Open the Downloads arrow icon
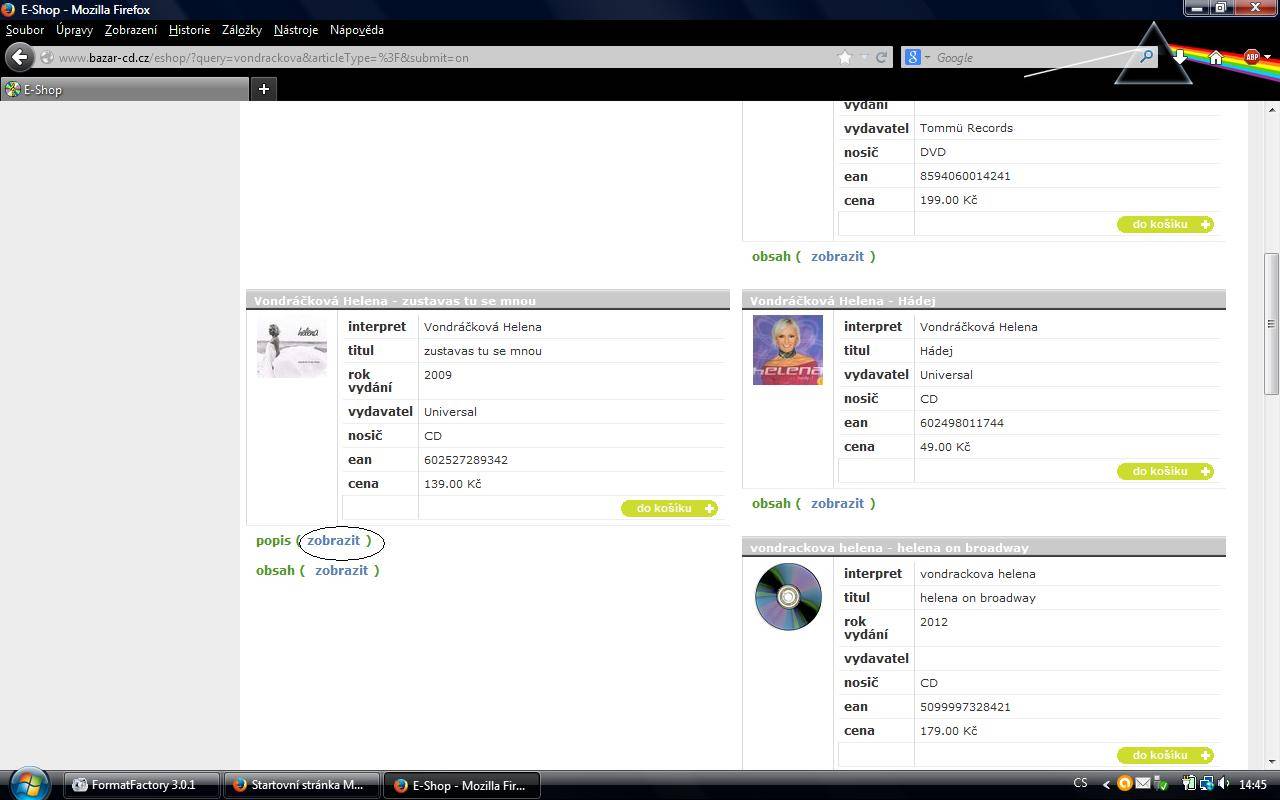 (x=1180, y=57)
